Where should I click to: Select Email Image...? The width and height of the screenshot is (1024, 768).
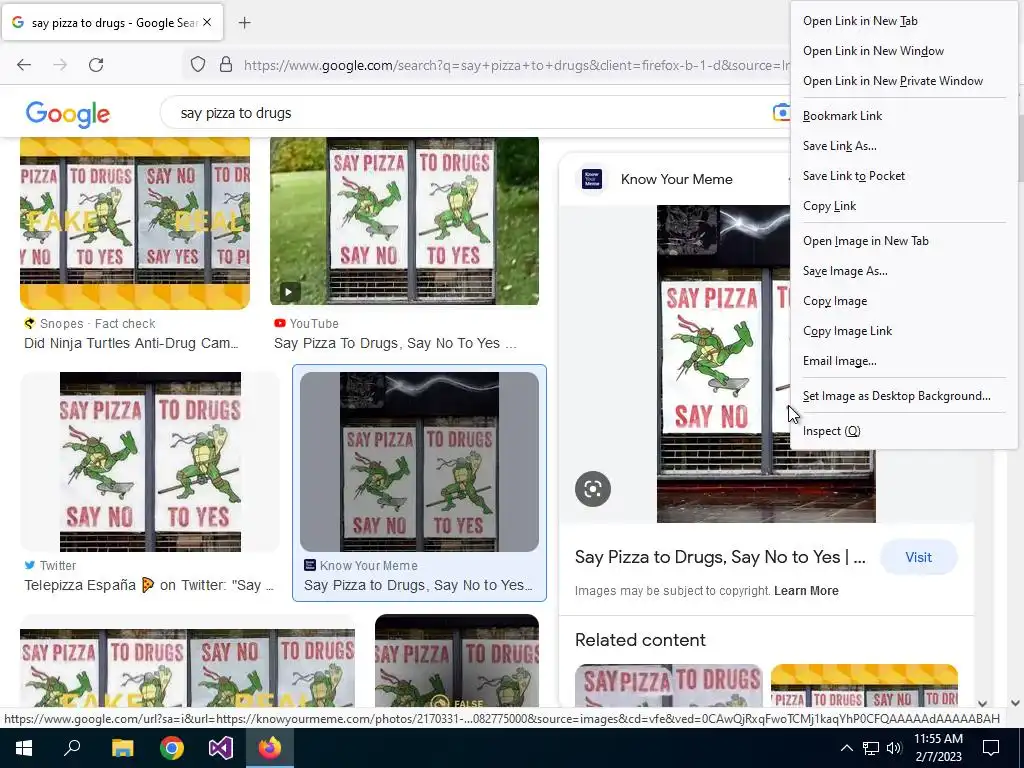903,361
